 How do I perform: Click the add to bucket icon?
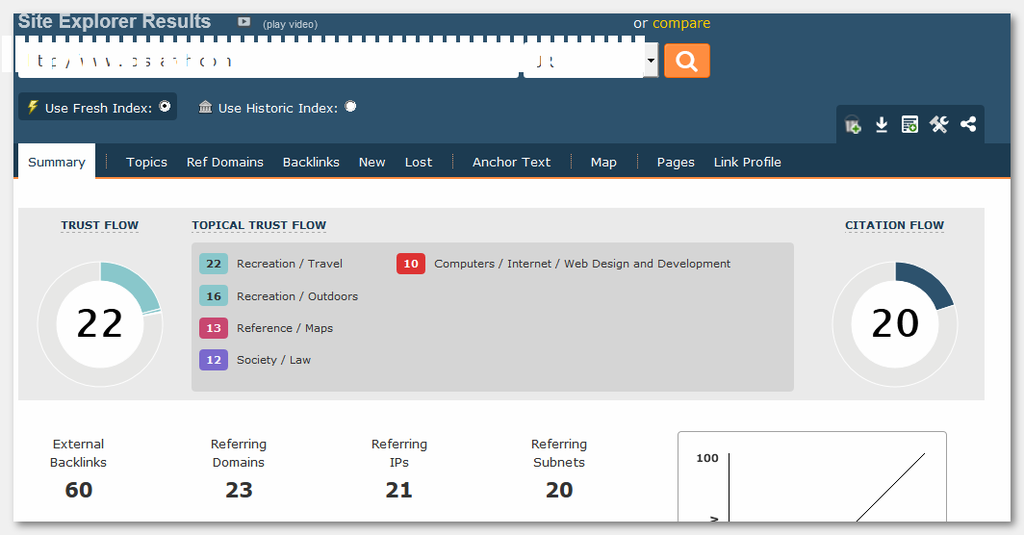point(853,125)
